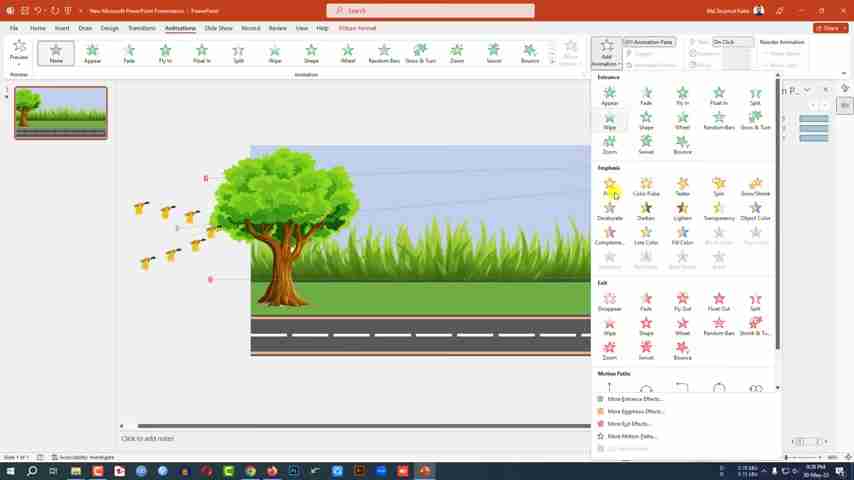854x480 pixels.
Task: Apply the Bounce exit animation
Action: coord(682,350)
